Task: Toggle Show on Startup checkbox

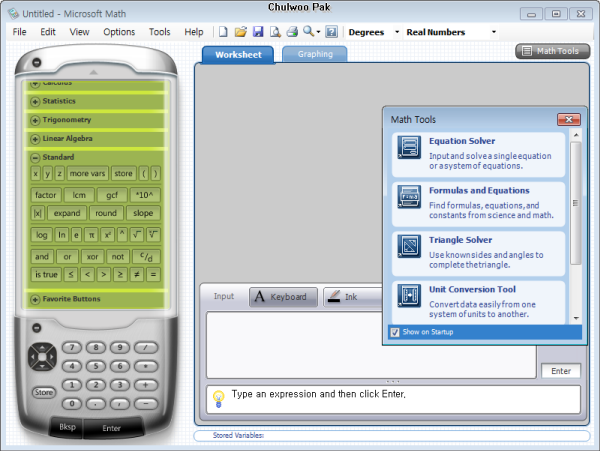Action: [x=395, y=332]
